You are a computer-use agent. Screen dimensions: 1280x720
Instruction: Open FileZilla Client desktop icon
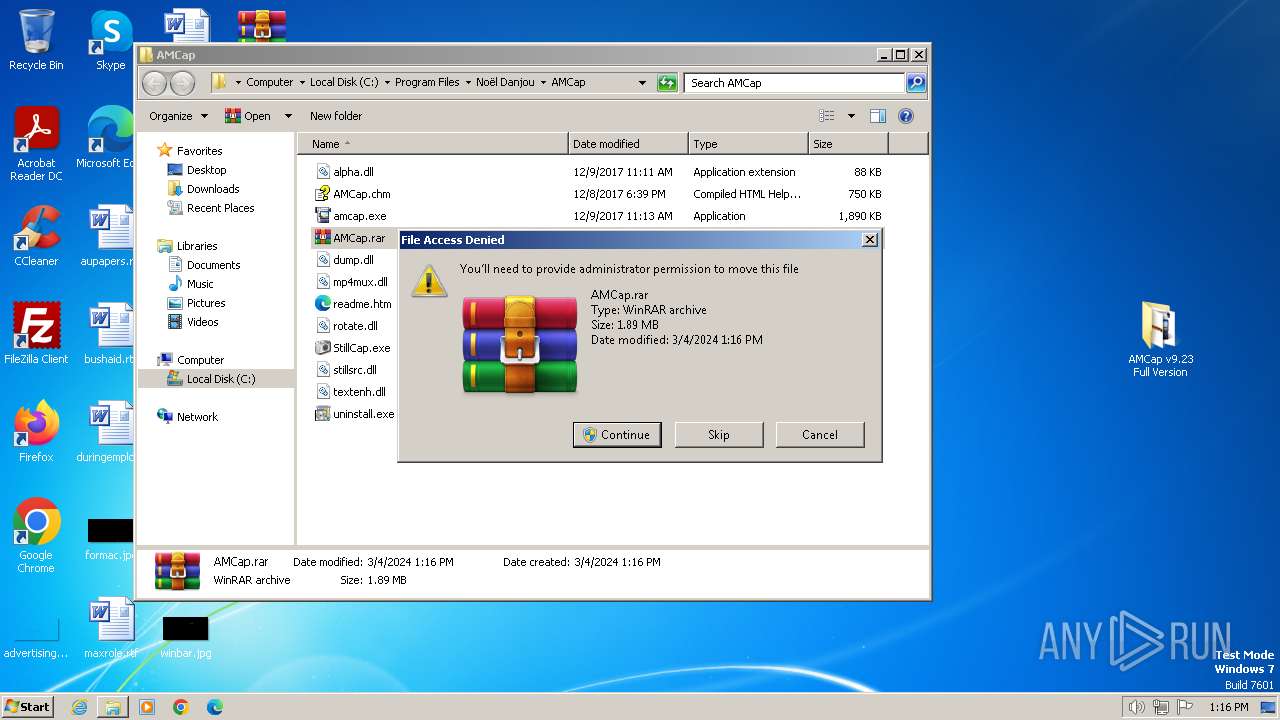(x=36, y=333)
